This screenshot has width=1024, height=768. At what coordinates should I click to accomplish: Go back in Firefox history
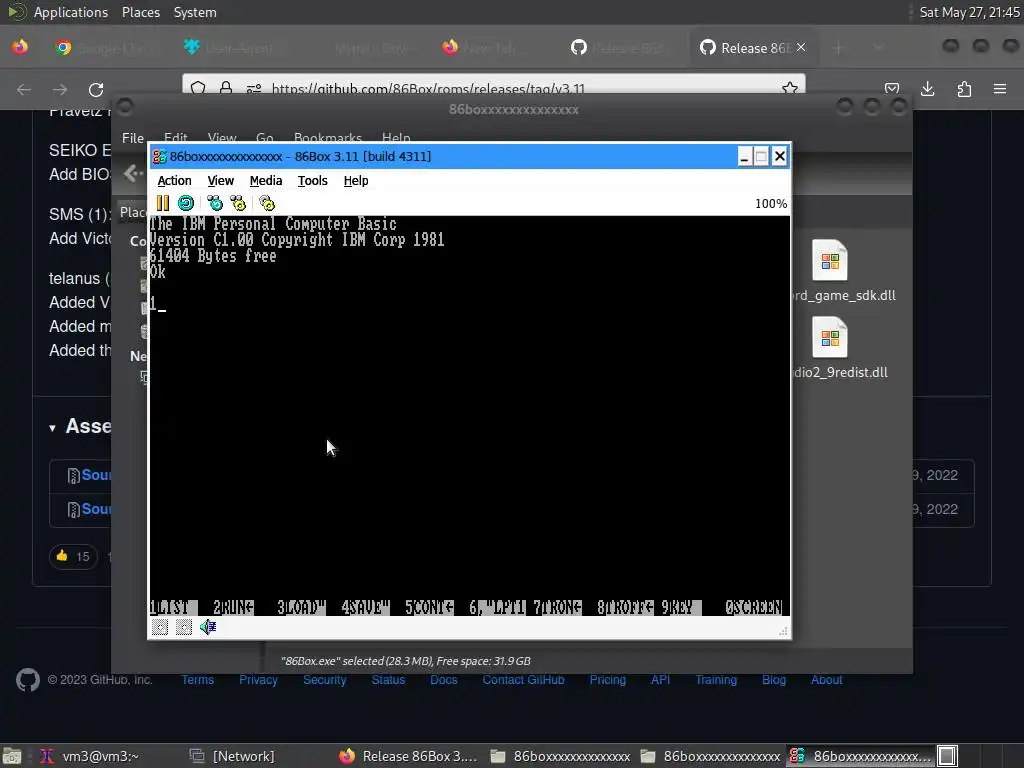pos(24,89)
